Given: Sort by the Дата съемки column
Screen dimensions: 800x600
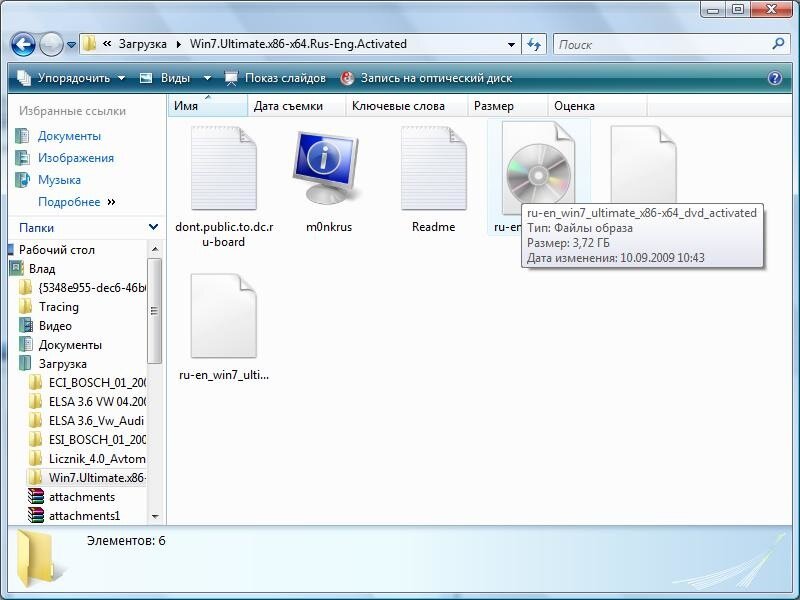Looking at the screenshot, I should point(297,106).
